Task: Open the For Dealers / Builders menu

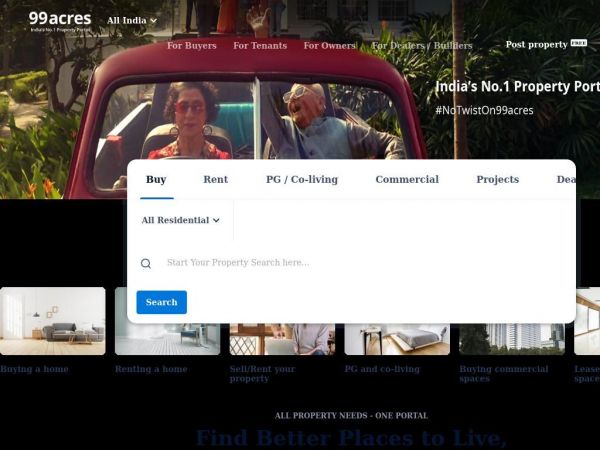Action: 422,46
